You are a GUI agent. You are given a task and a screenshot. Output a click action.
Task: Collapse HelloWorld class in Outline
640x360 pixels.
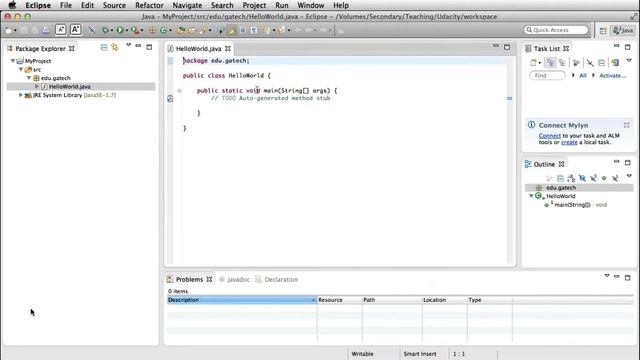tap(531, 196)
